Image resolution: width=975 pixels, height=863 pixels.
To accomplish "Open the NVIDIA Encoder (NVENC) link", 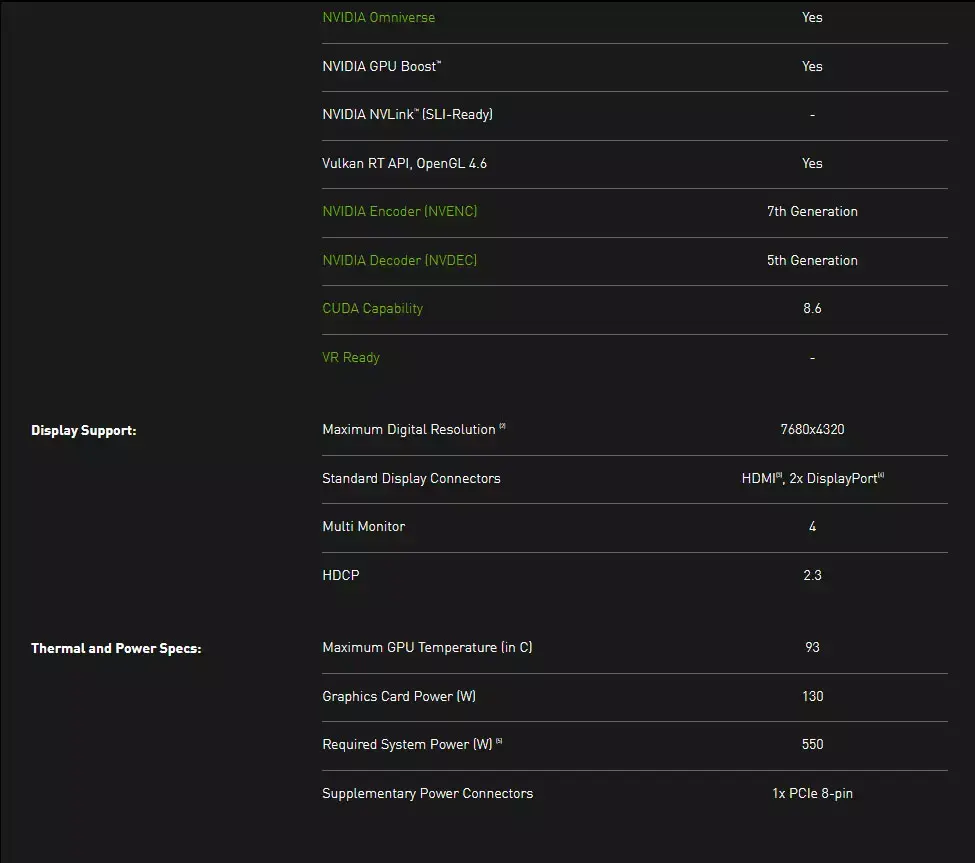I will tap(399, 211).
